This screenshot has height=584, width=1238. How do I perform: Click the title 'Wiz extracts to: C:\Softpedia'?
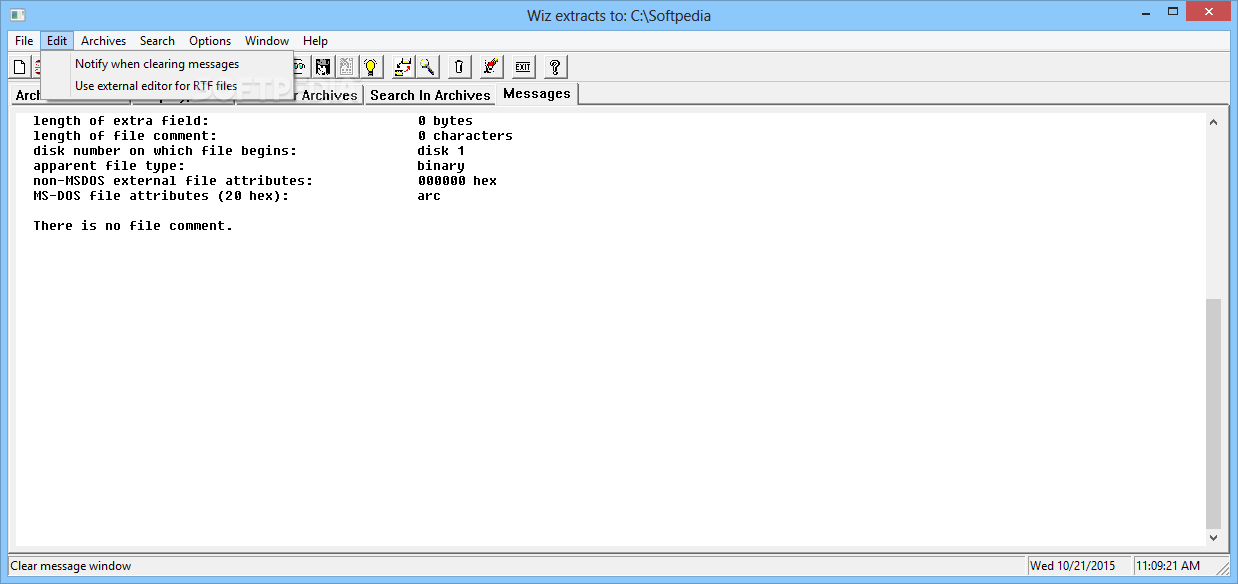coord(619,16)
